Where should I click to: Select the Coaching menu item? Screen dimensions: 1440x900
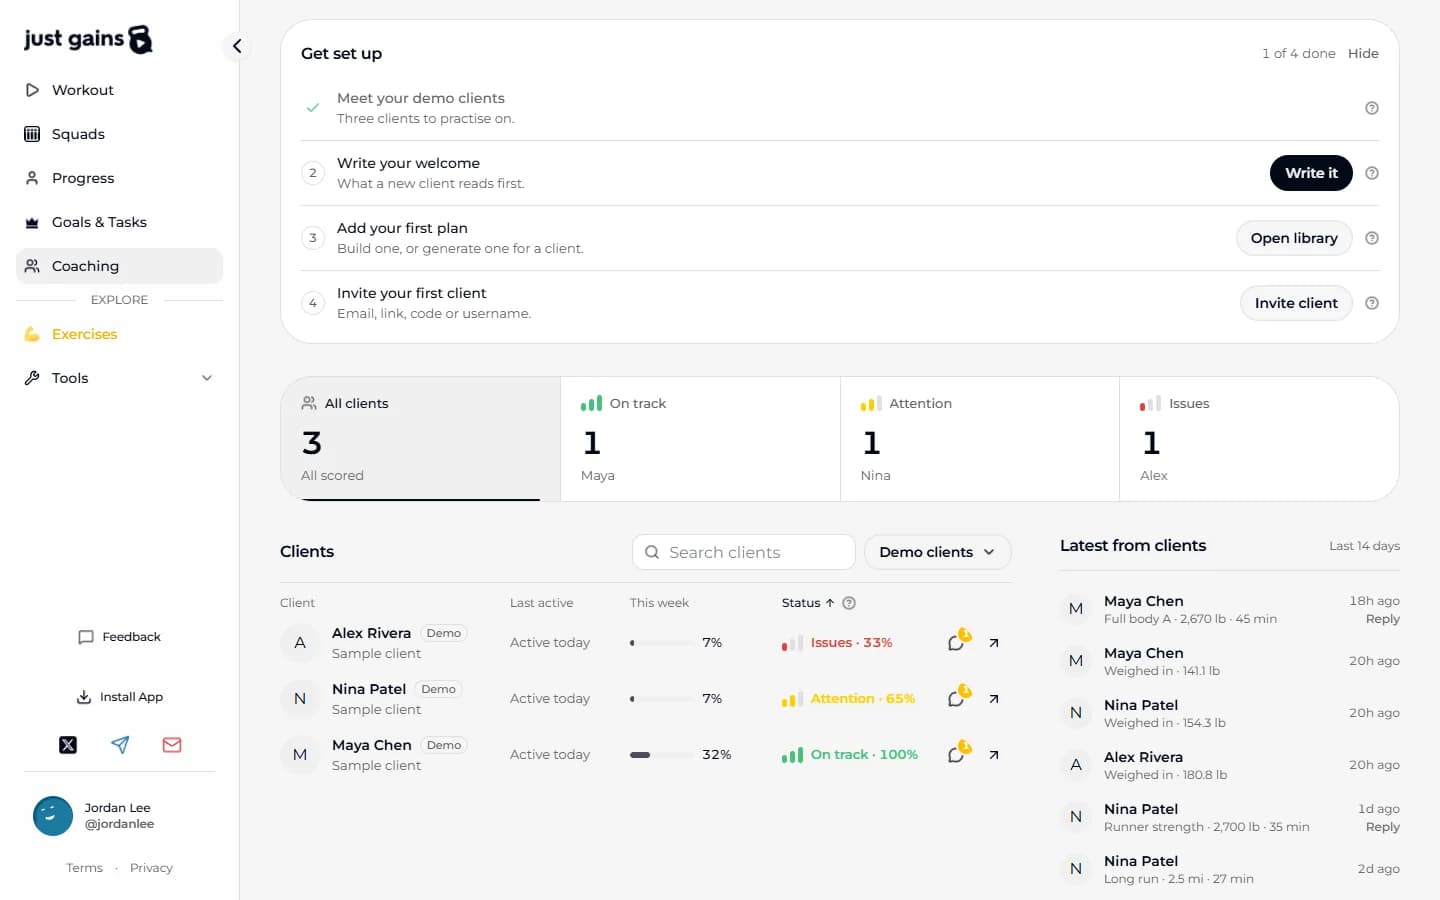click(x=119, y=266)
